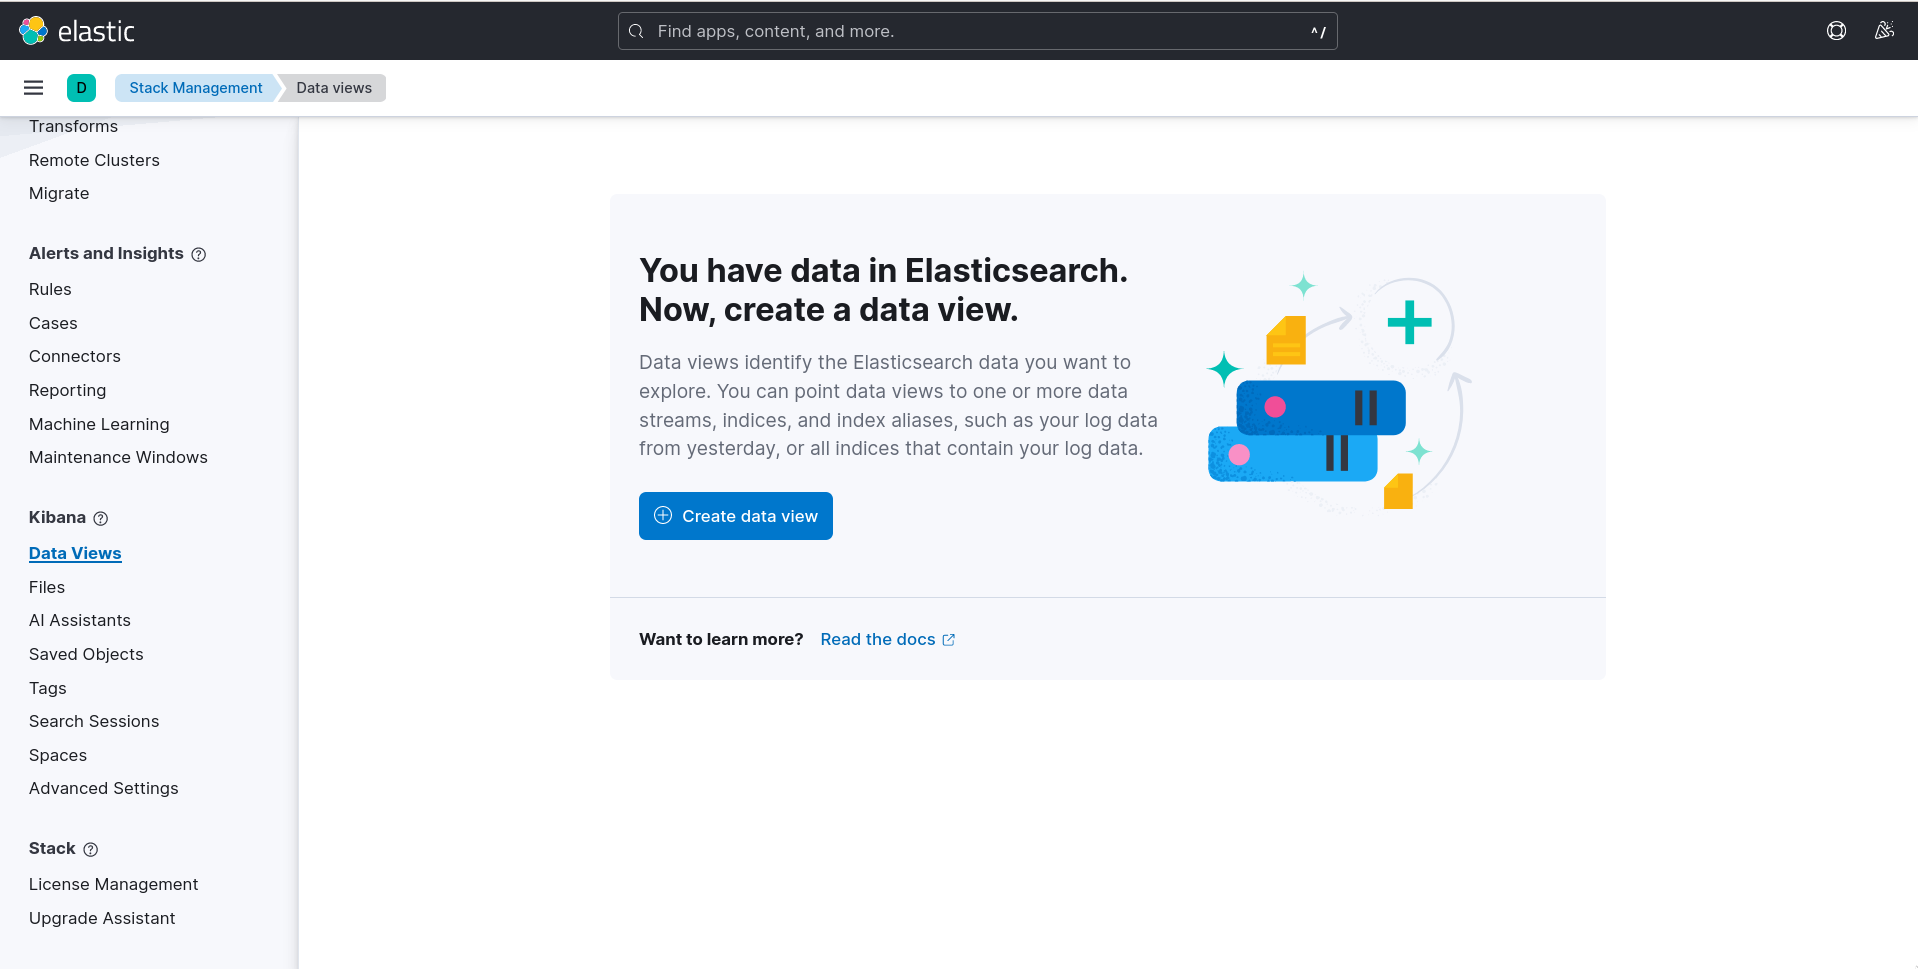Go to AI Assistants

80,620
